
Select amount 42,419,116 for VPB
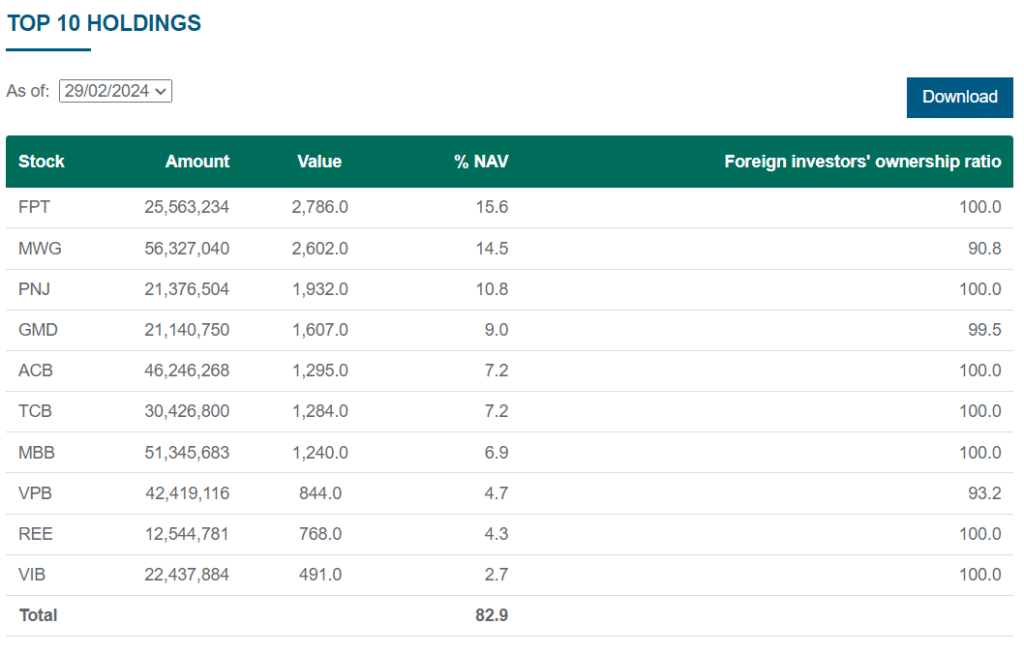(x=187, y=493)
